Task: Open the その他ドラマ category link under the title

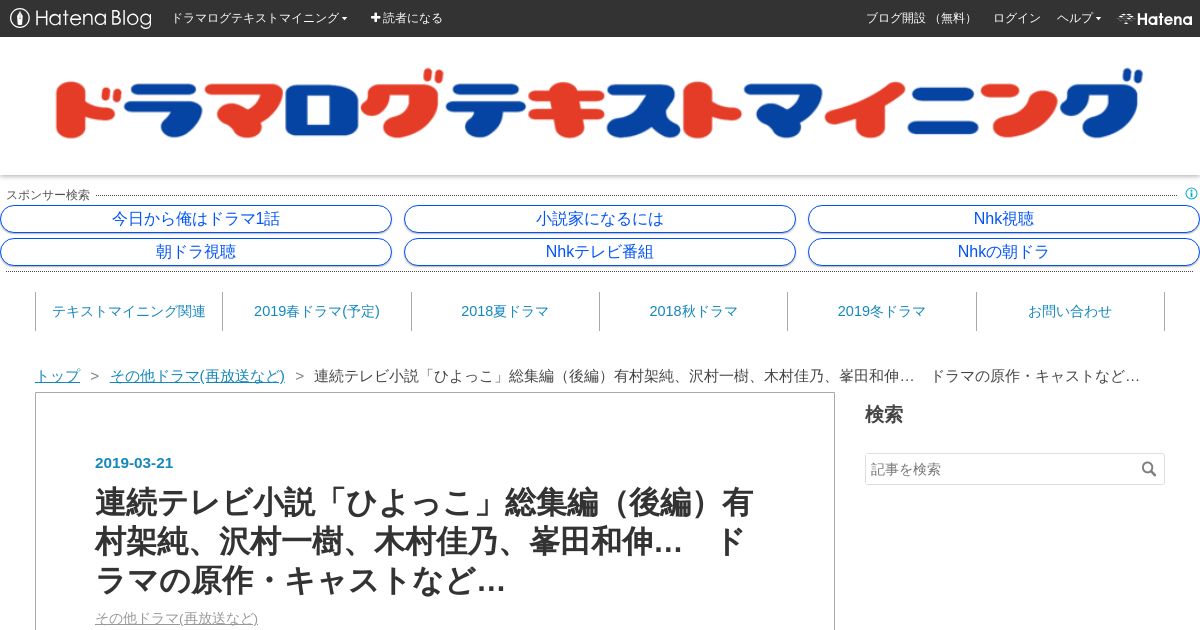Action: pyautogui.click(x=176, y=619)
